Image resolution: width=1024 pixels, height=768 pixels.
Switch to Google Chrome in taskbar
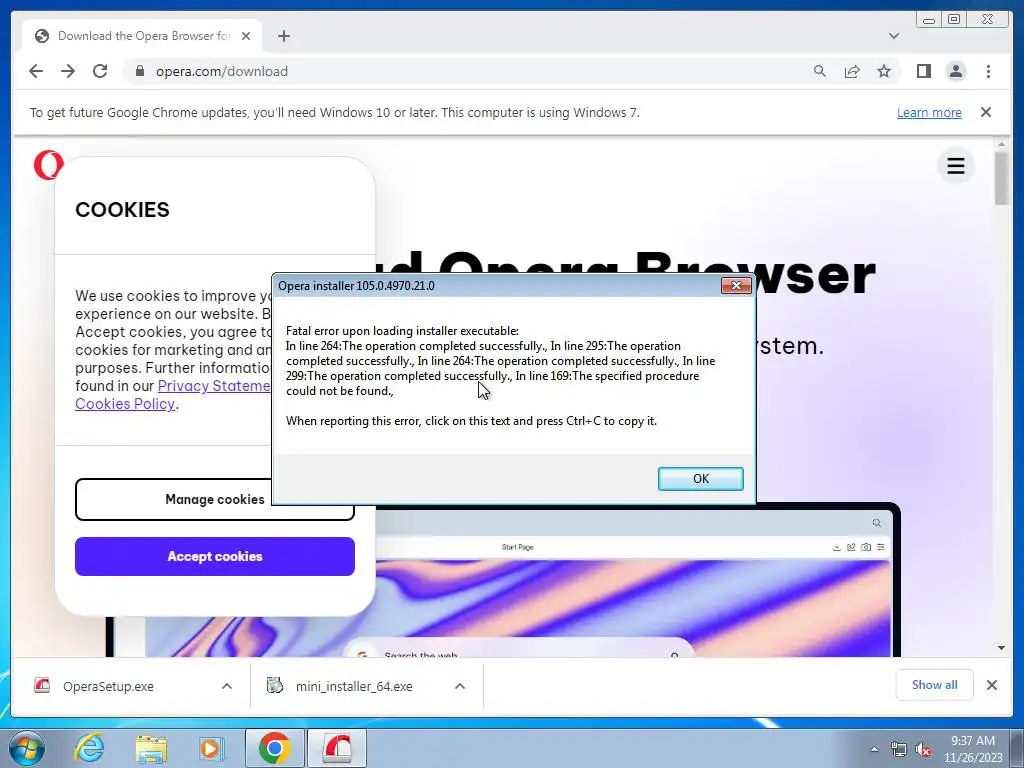[275, 748]
